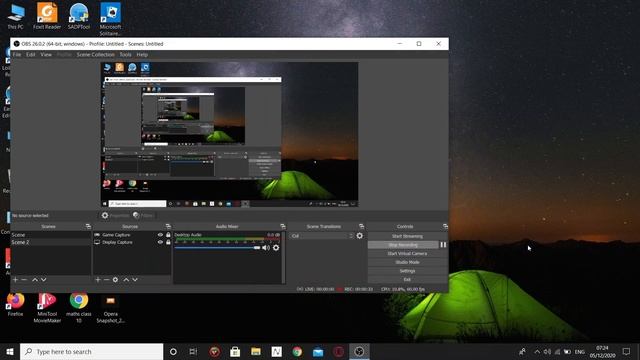Open the Edit menu in OBS
The width and height of the screenshot is (640, 360).
pyautogui.click(x=31, y=54)
